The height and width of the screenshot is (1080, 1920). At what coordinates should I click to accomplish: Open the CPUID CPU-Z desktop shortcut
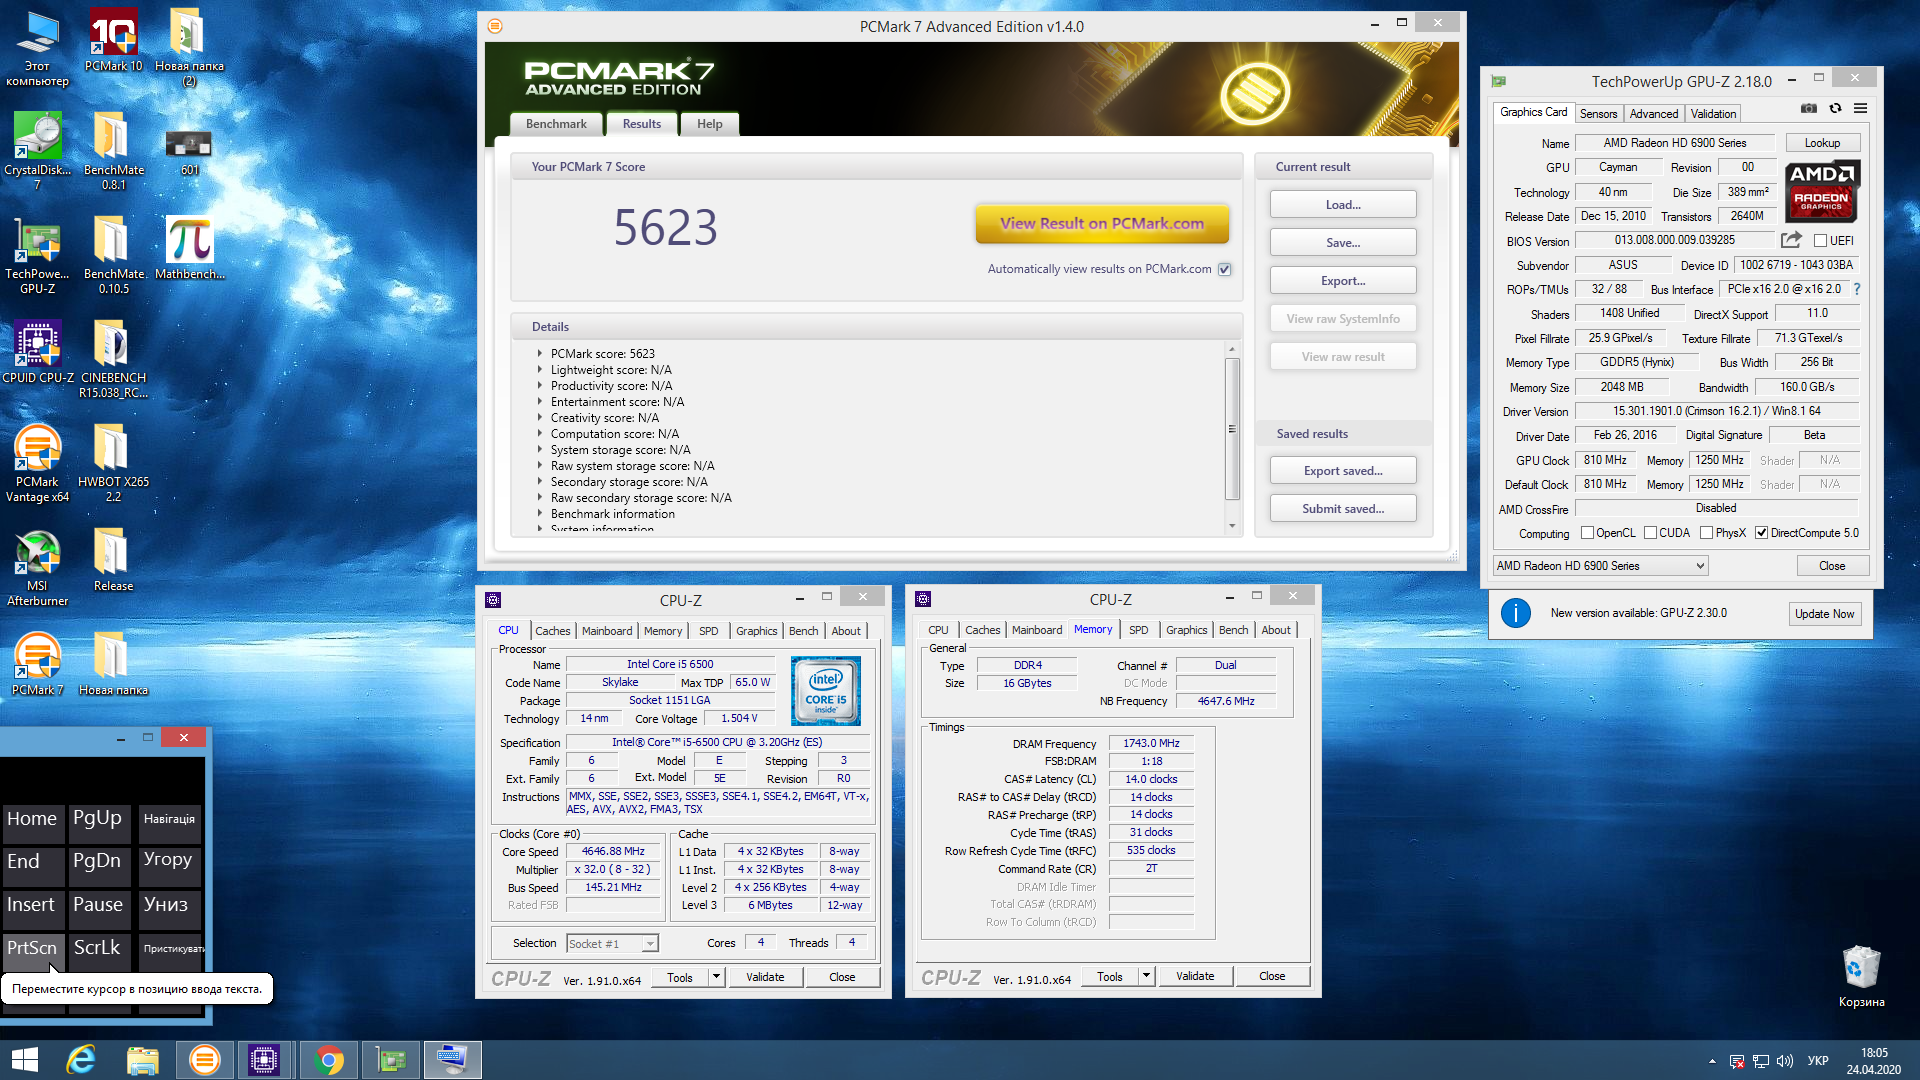pyautogui.click(x=37, y=351)
